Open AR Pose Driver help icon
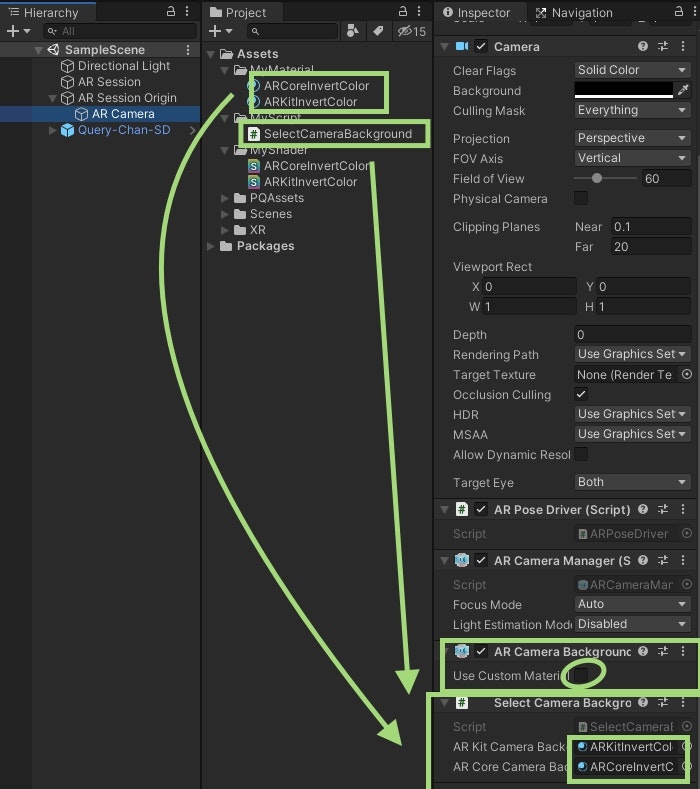Viewport: 700px width, 789px height. point(643,510)
